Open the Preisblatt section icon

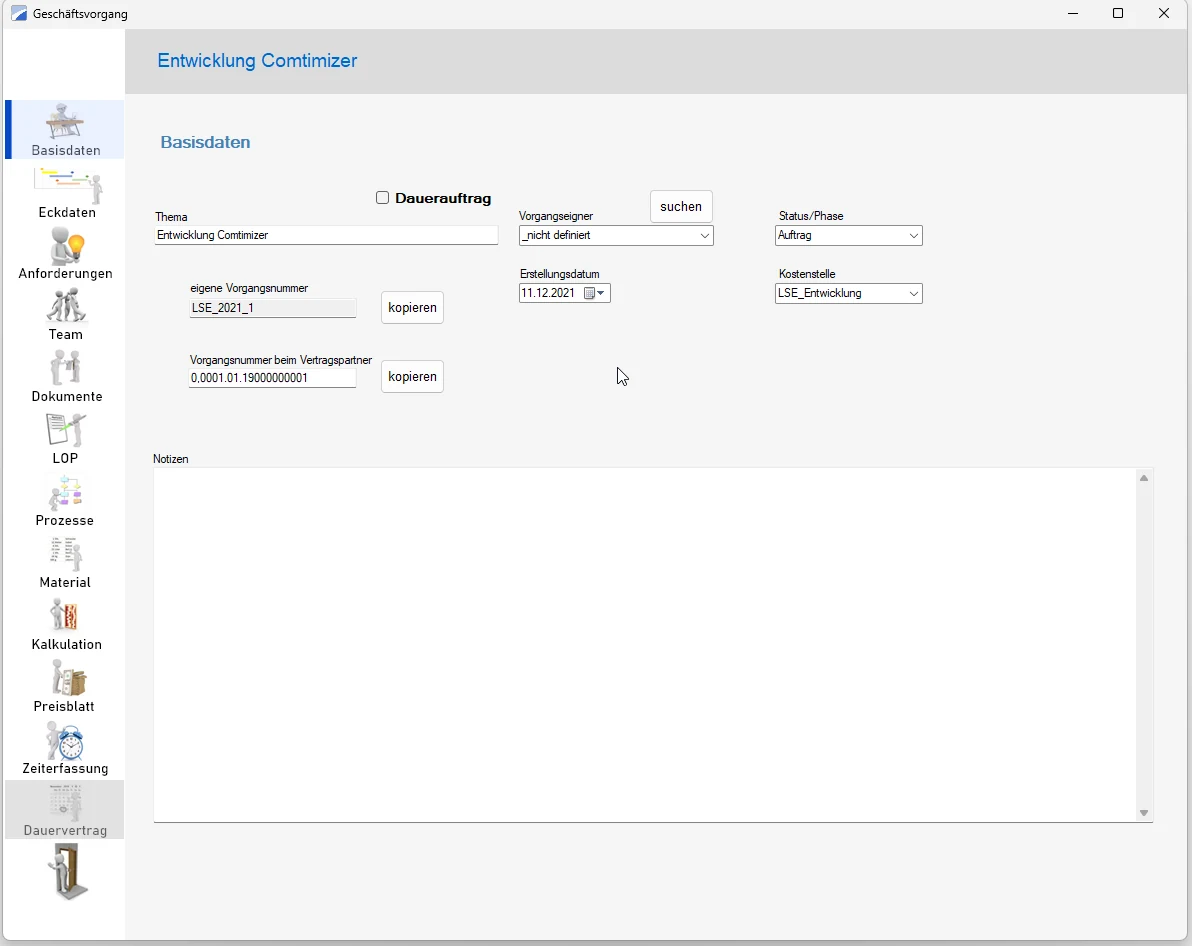tap(67, 678)
